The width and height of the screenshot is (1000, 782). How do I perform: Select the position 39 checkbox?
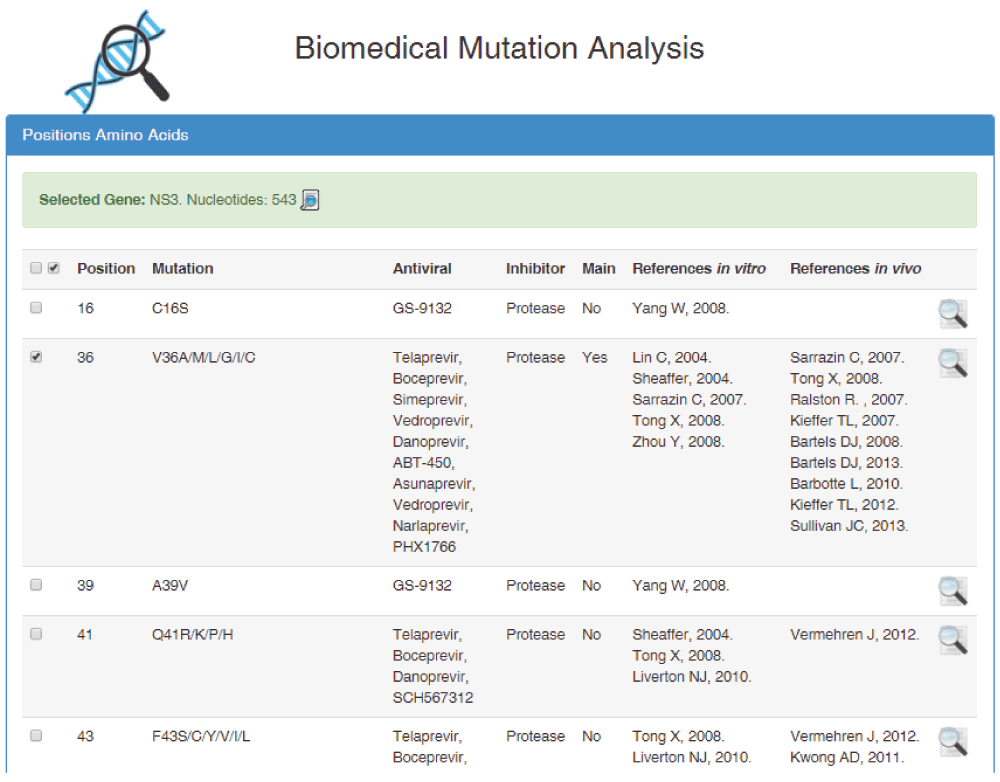(37, 585)
